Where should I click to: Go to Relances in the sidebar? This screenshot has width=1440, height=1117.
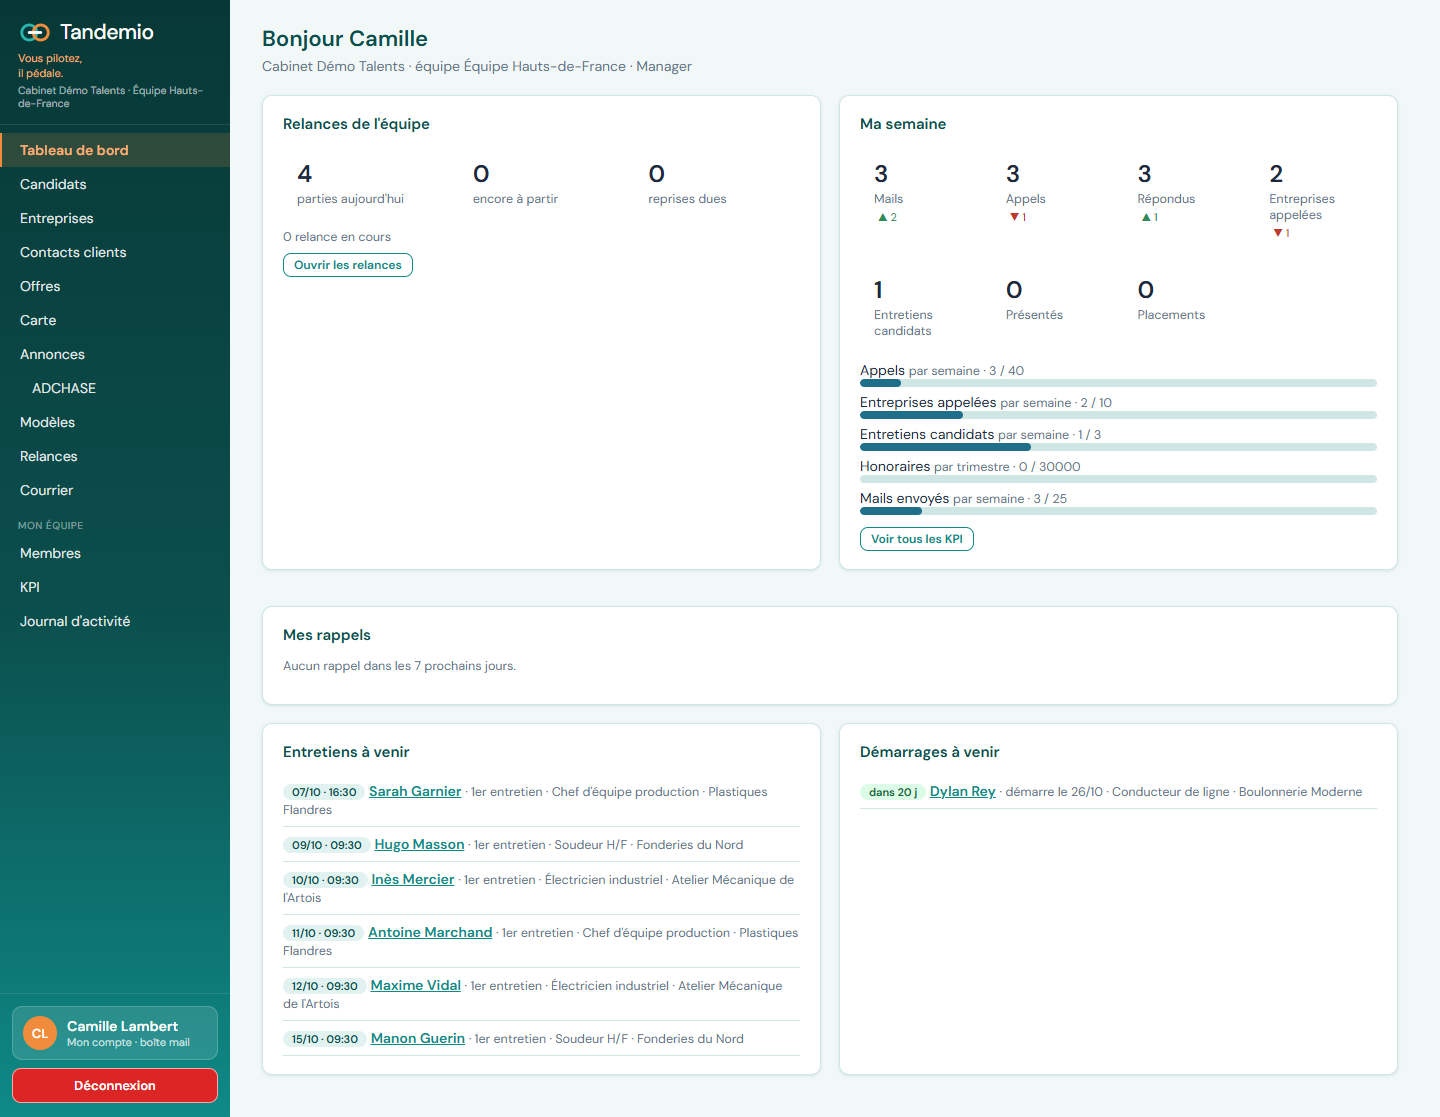click(x=115, y=456)
